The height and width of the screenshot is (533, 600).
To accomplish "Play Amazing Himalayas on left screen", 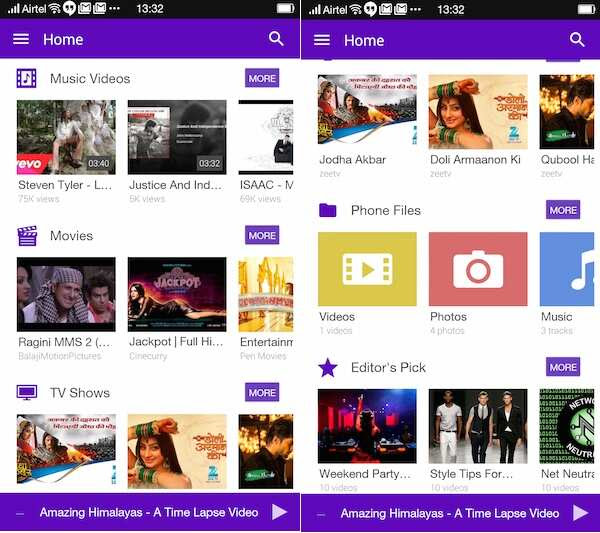I will [279, 512].
